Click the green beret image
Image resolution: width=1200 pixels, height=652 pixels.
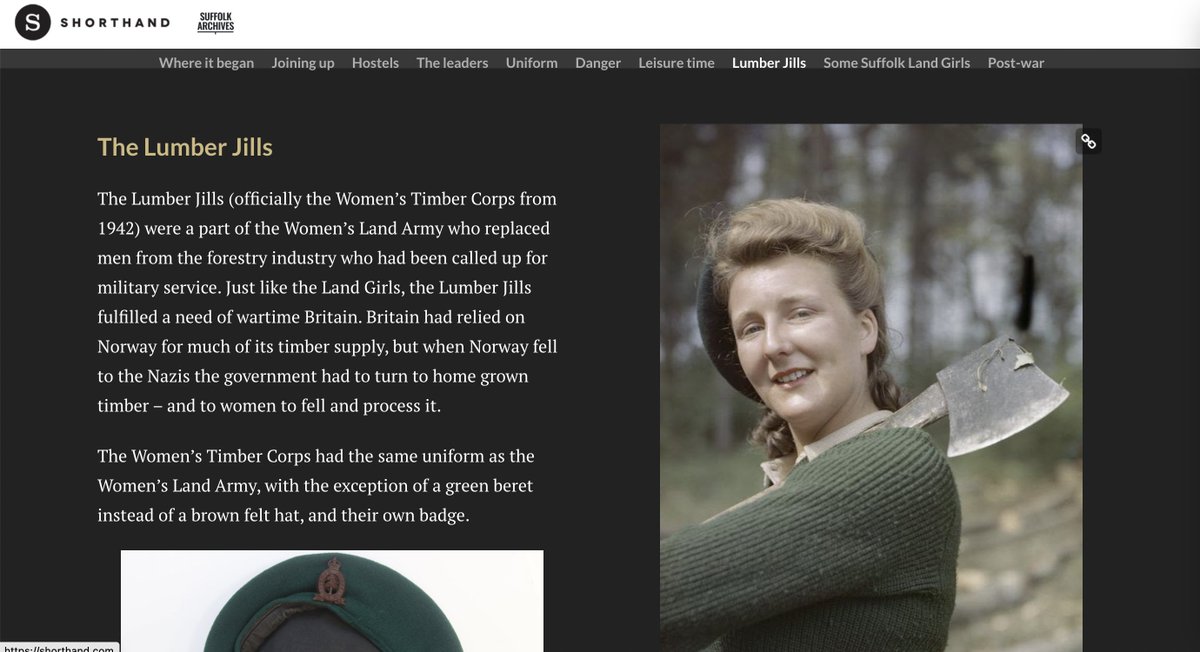(x=332, y=601)
